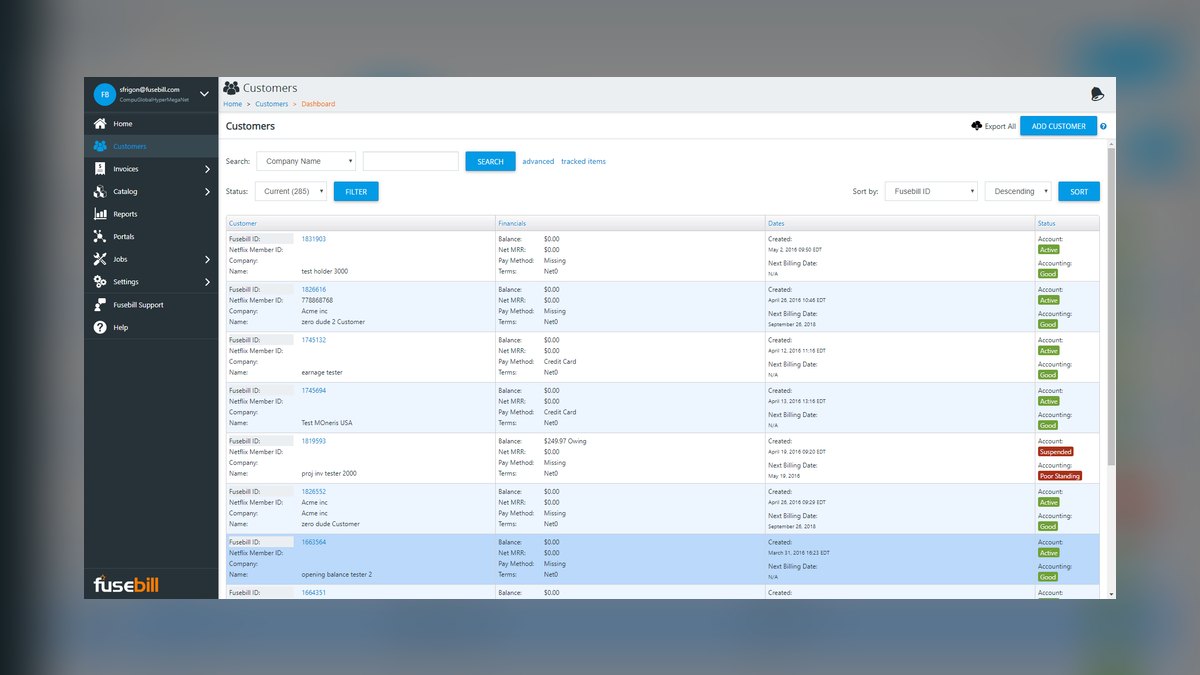Click the Customers breadcrumb link

point(271,104)
